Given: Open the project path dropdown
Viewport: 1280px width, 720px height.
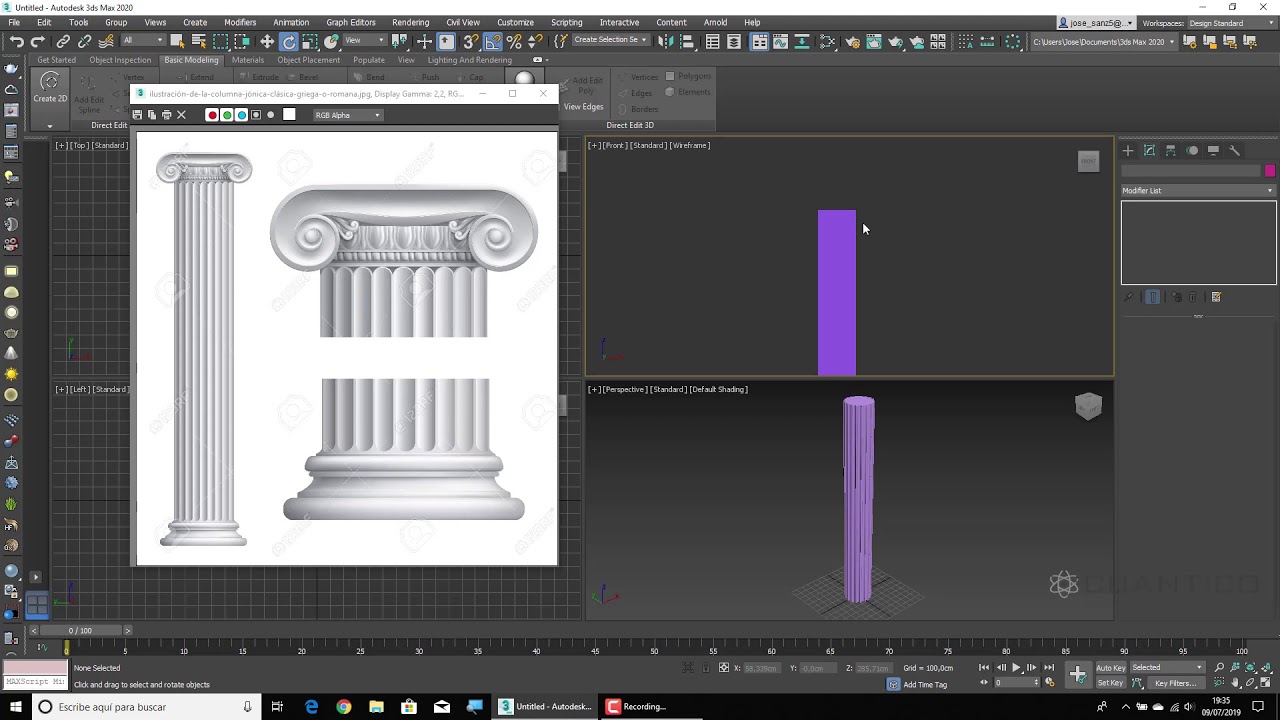Looking at the screenshot, I should tap(1103, 41).
